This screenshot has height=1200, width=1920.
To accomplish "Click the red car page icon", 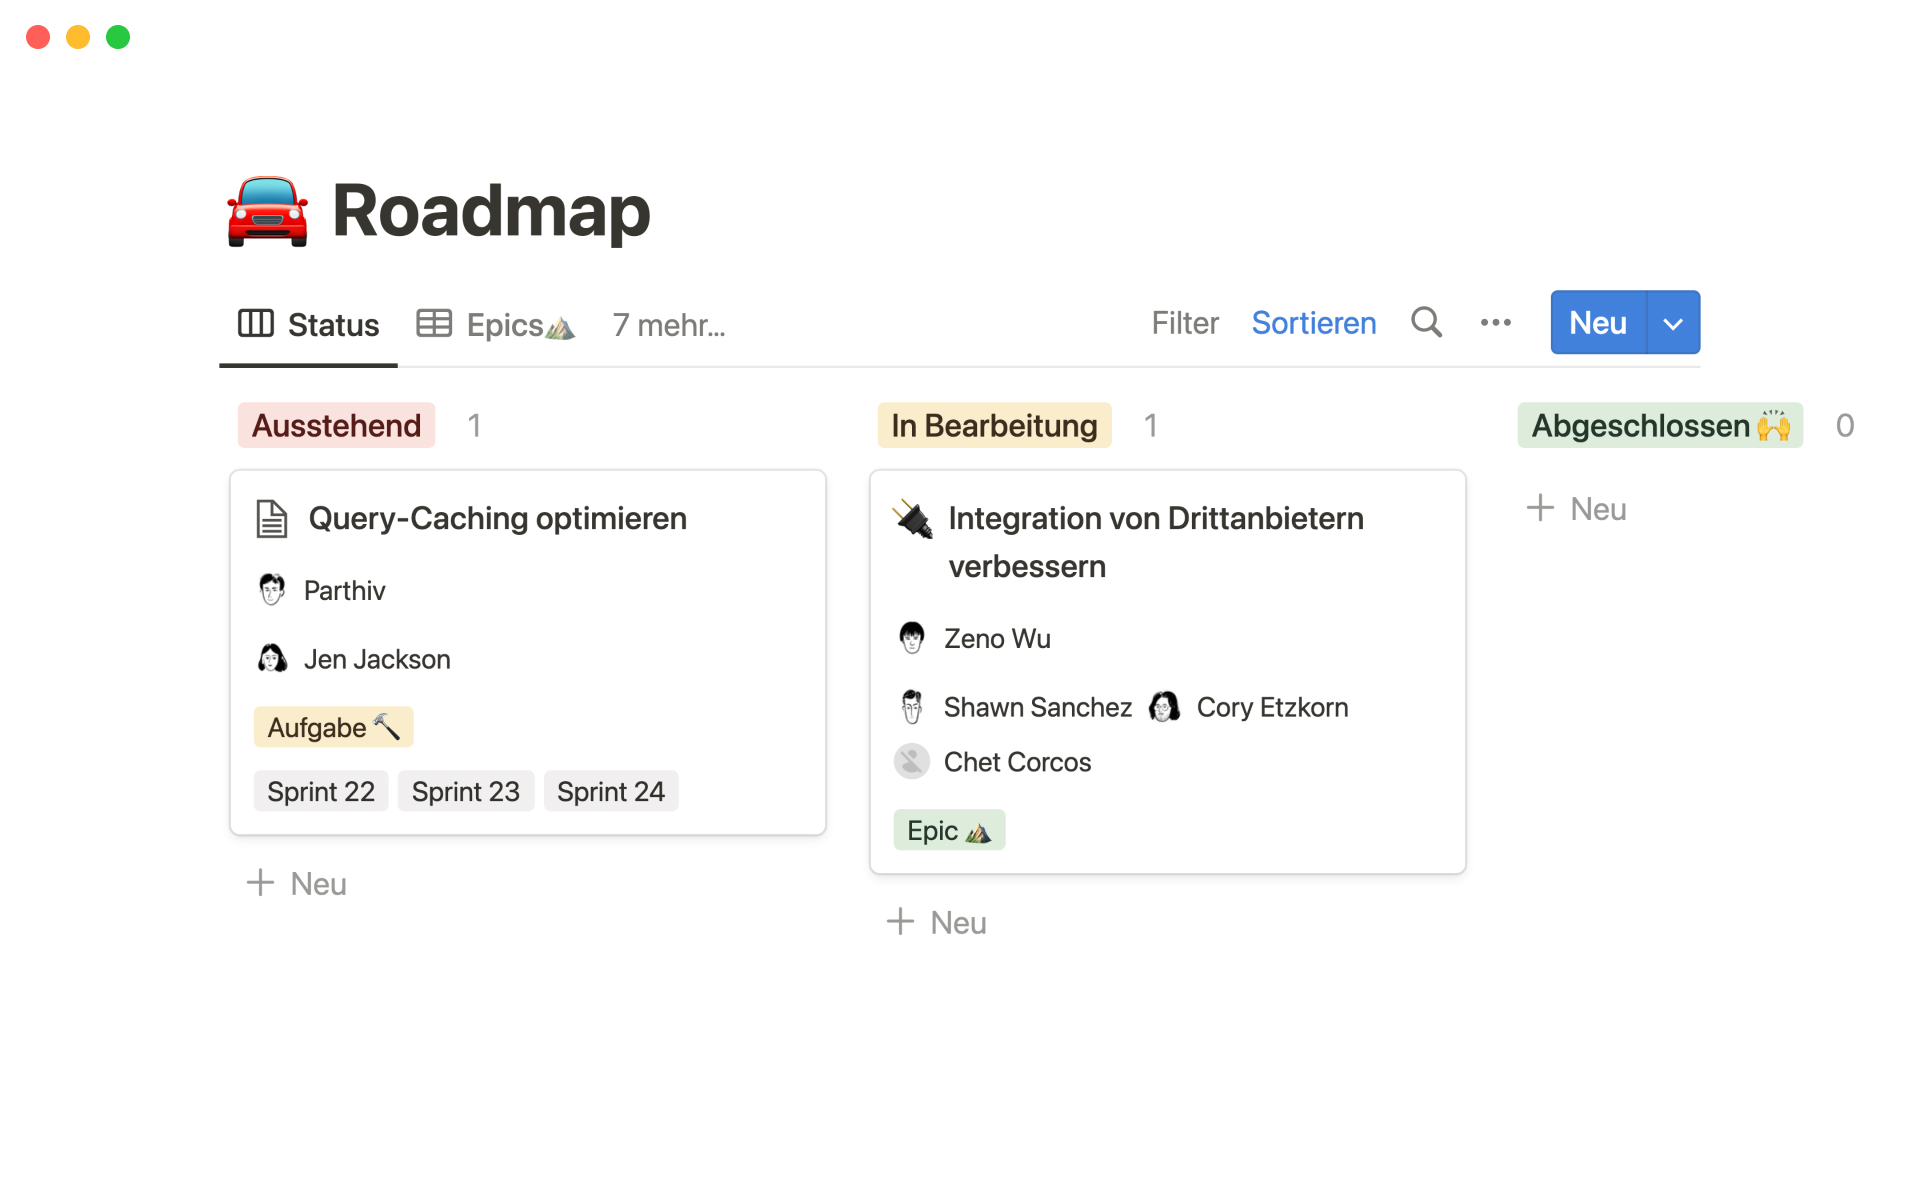I will [267, 212].
